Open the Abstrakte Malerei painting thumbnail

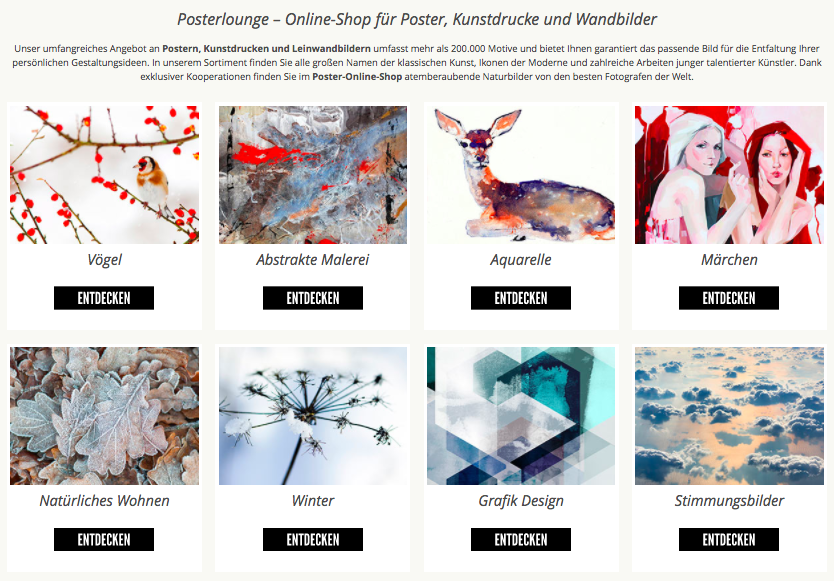[x=313, y=175]
